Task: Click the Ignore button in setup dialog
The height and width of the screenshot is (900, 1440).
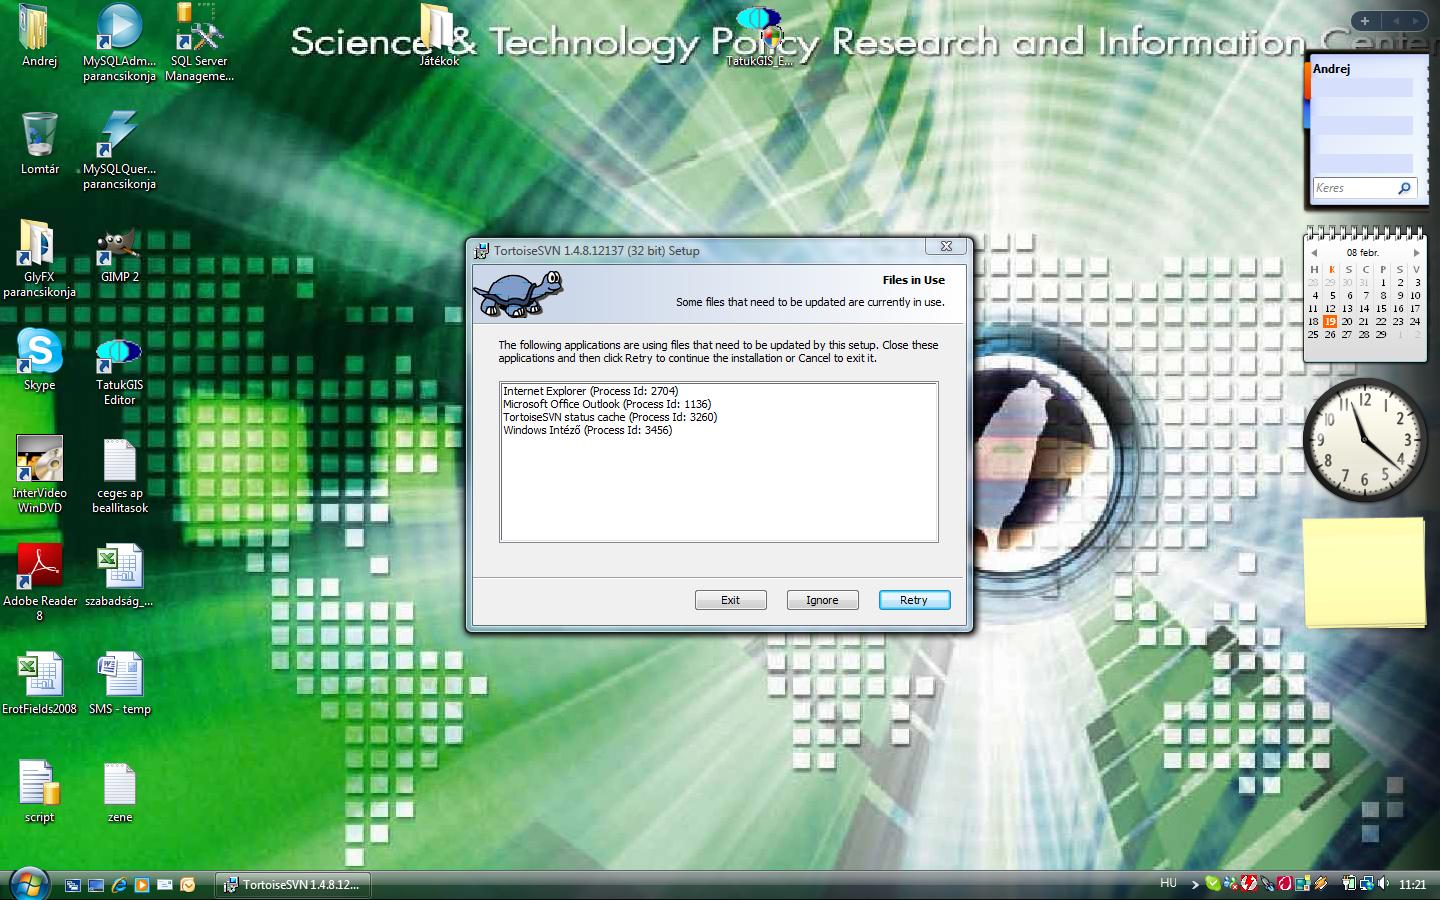Action: tap(822, 600)
